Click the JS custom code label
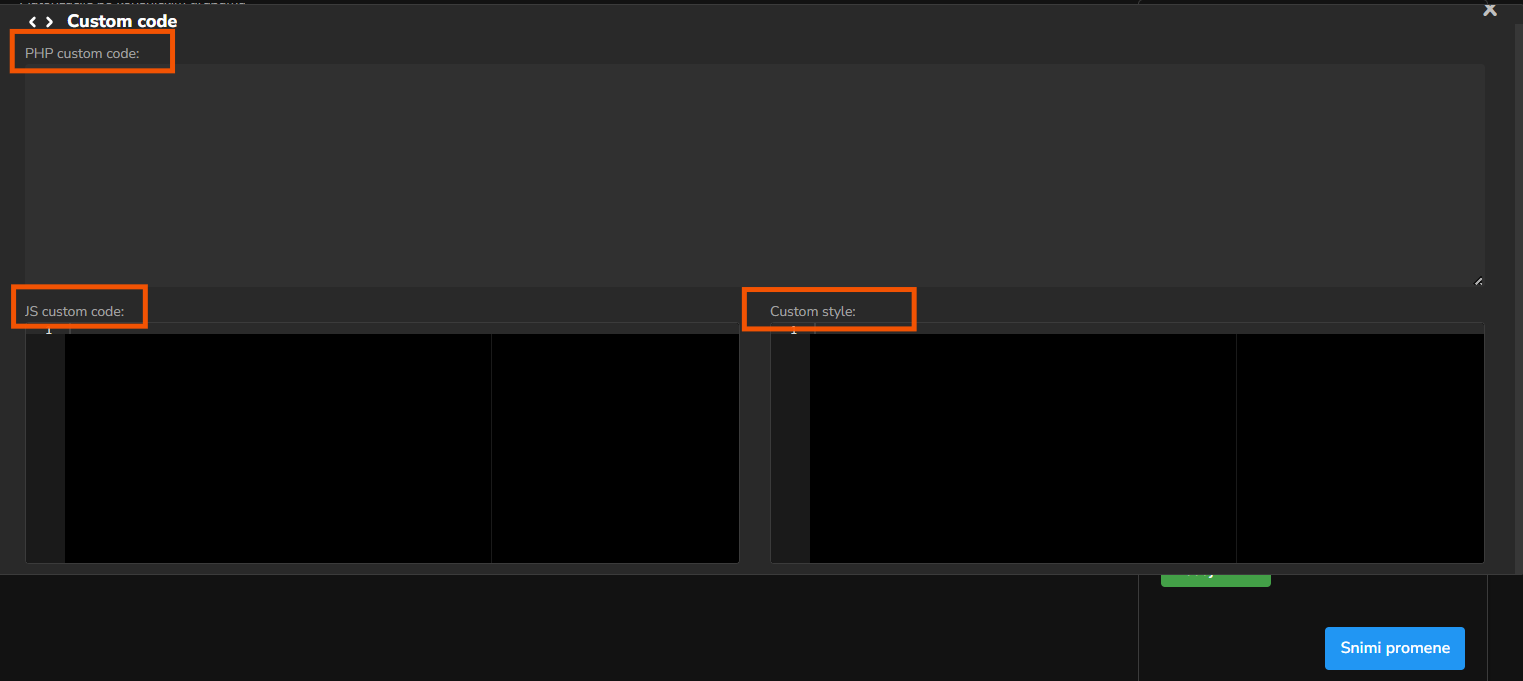This screenshot has width=1523, height=681. (x=75, y=311)
